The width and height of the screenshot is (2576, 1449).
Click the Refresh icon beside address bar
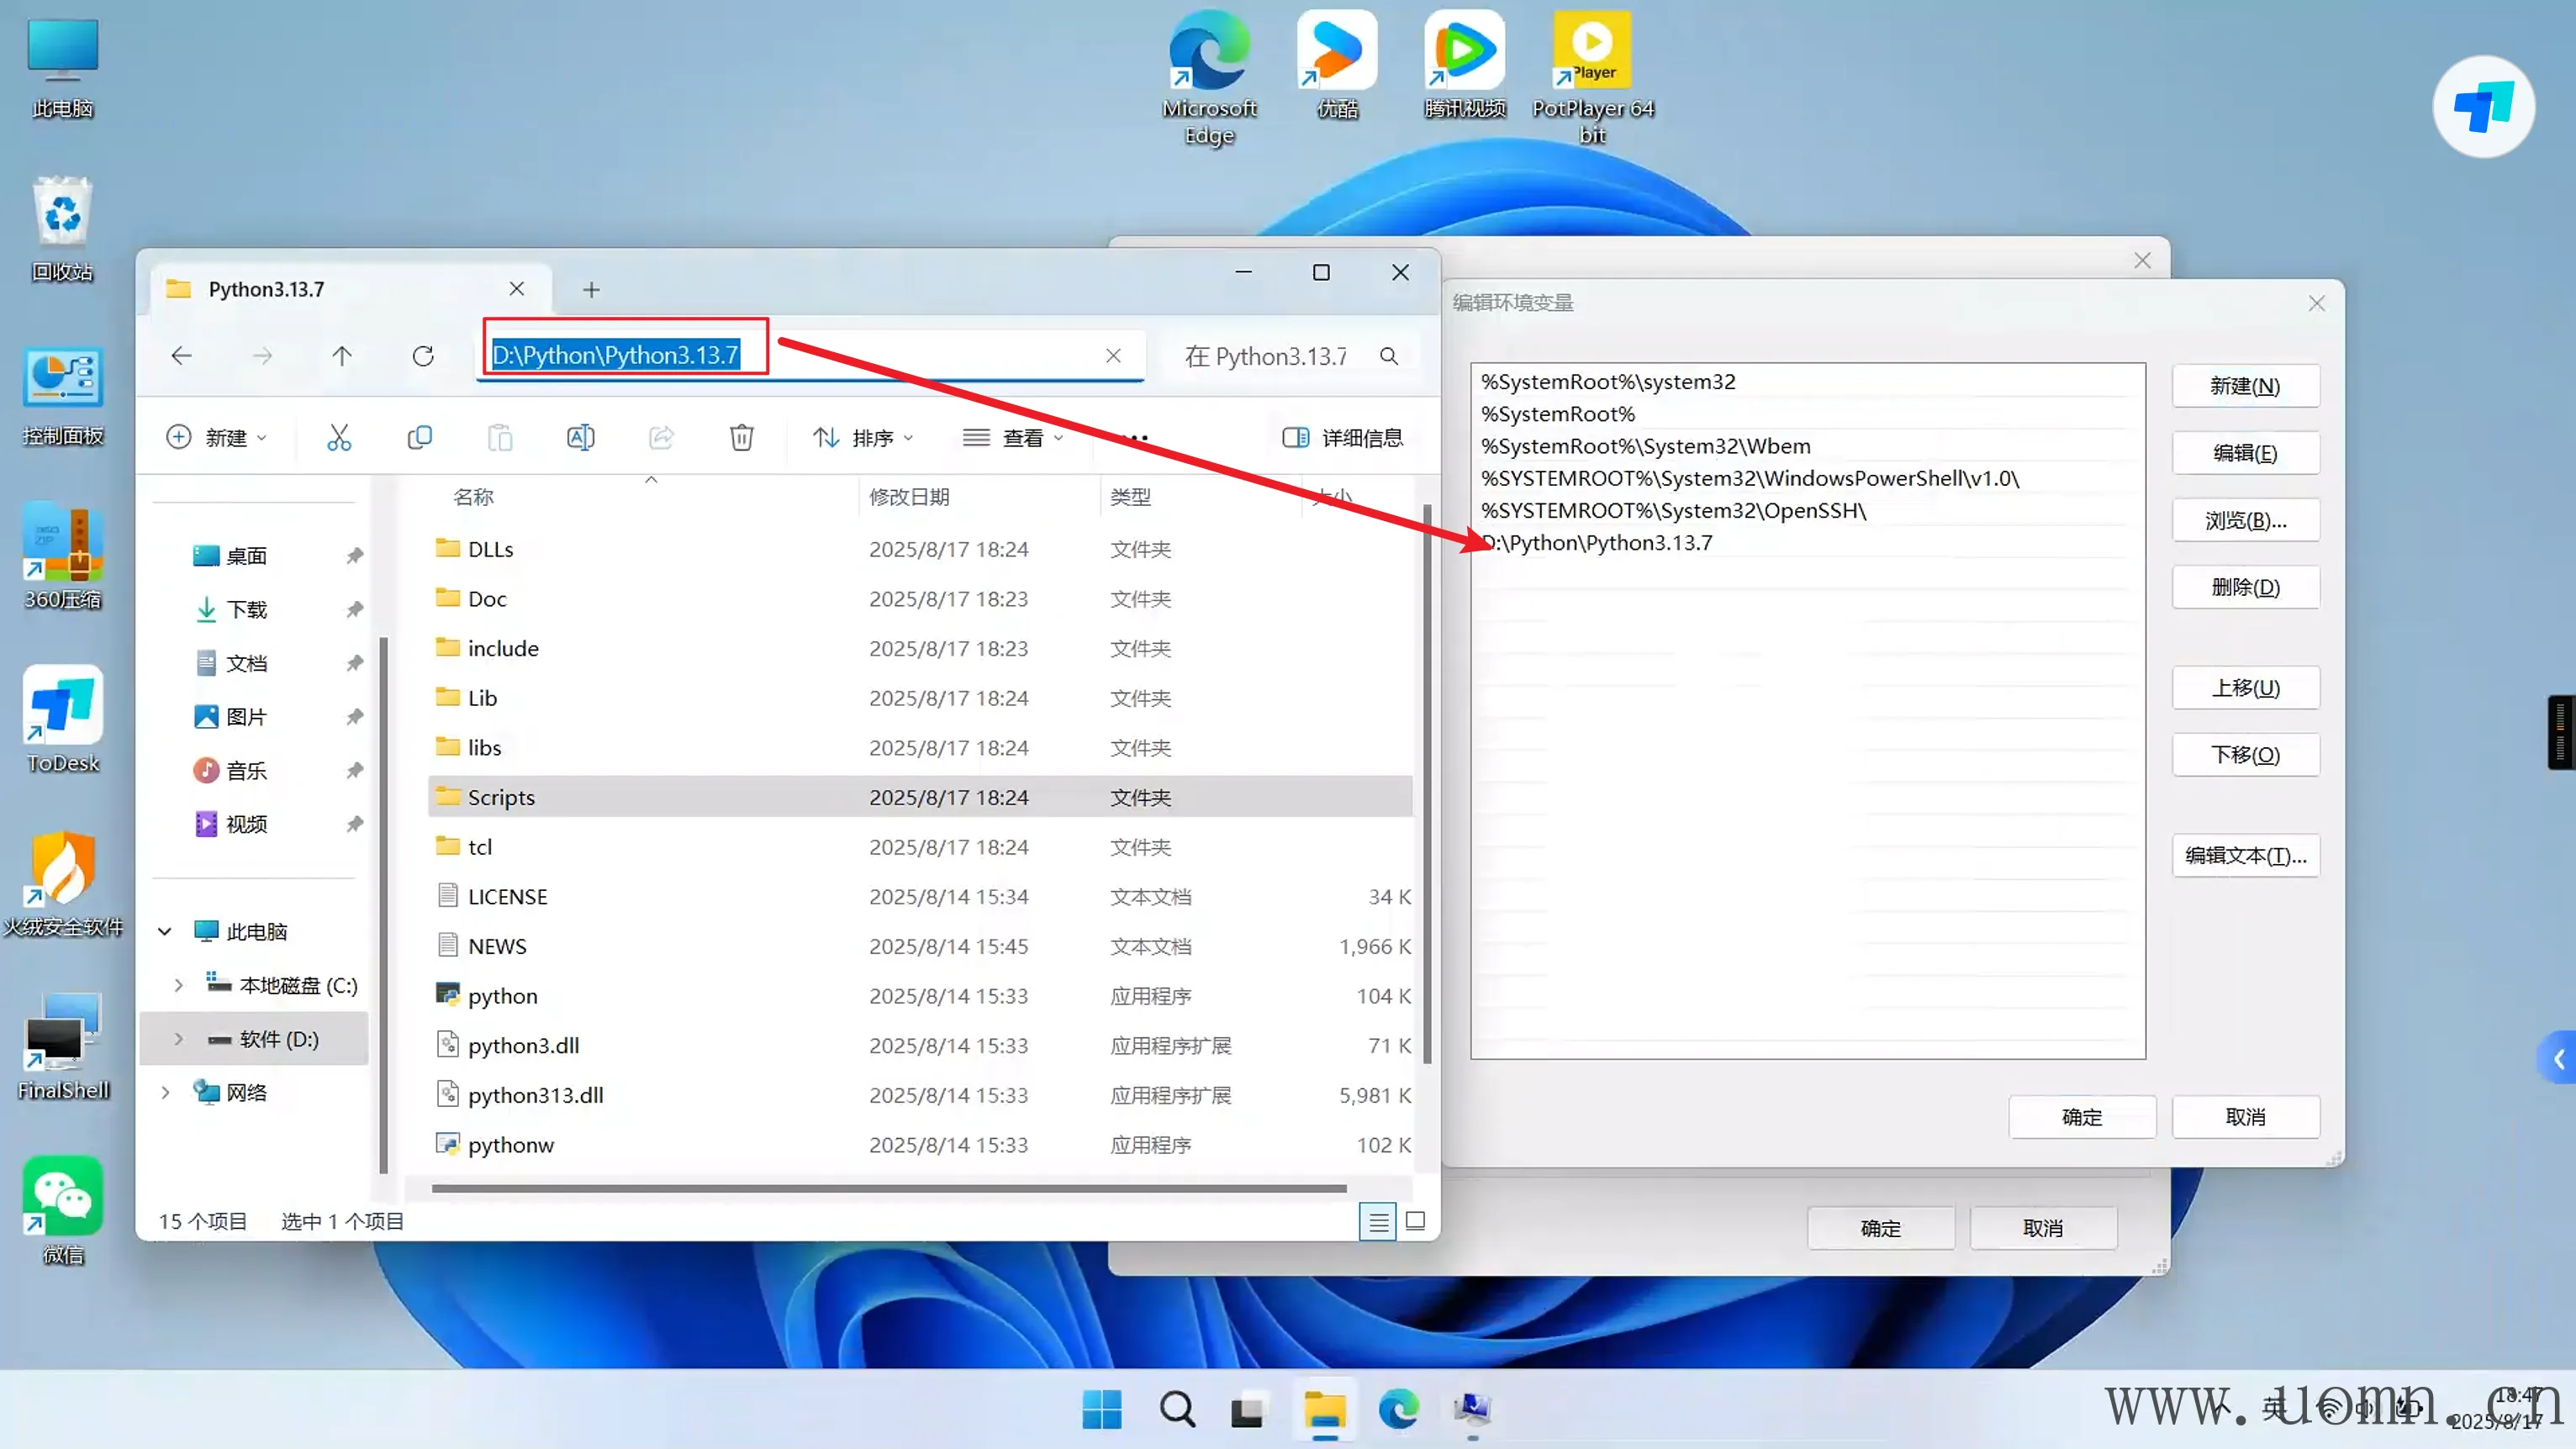pos(423,356)
